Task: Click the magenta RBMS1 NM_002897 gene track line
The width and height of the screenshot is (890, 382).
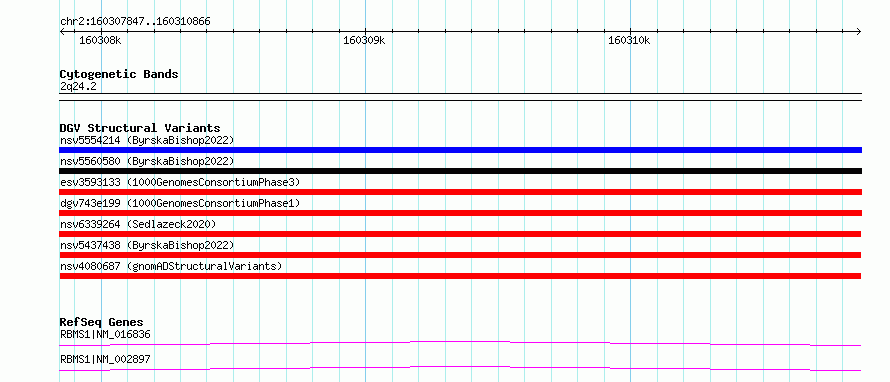Action: (x=460, y=368)
